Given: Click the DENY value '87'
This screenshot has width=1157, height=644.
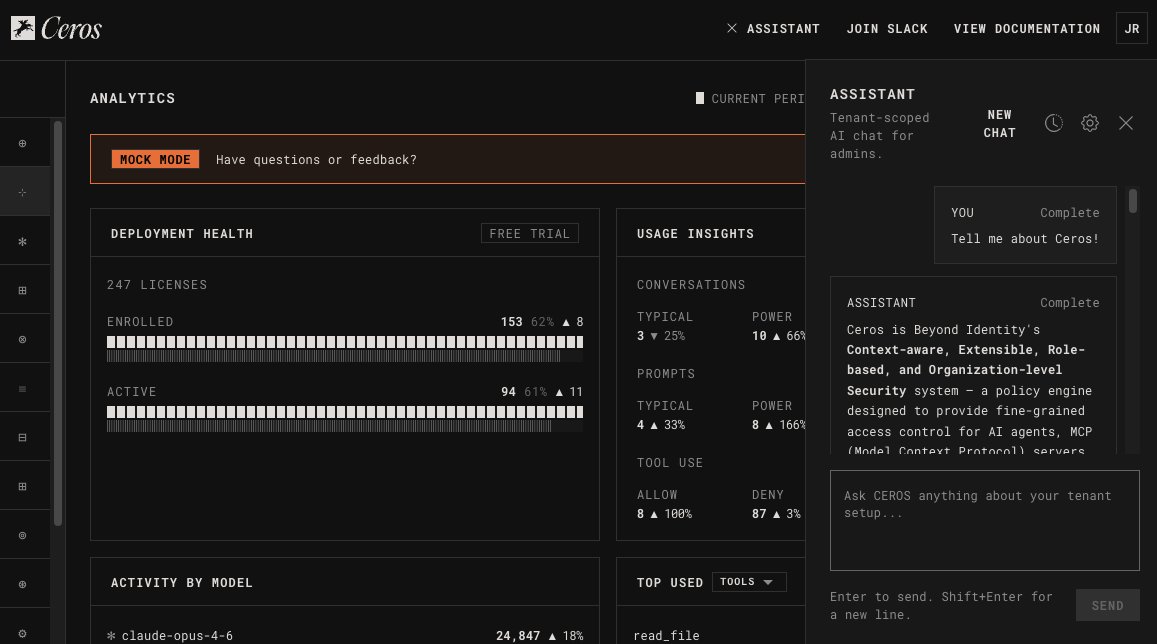Looking at the screenshot, I should pyautogui.click(x=759, y=514).
